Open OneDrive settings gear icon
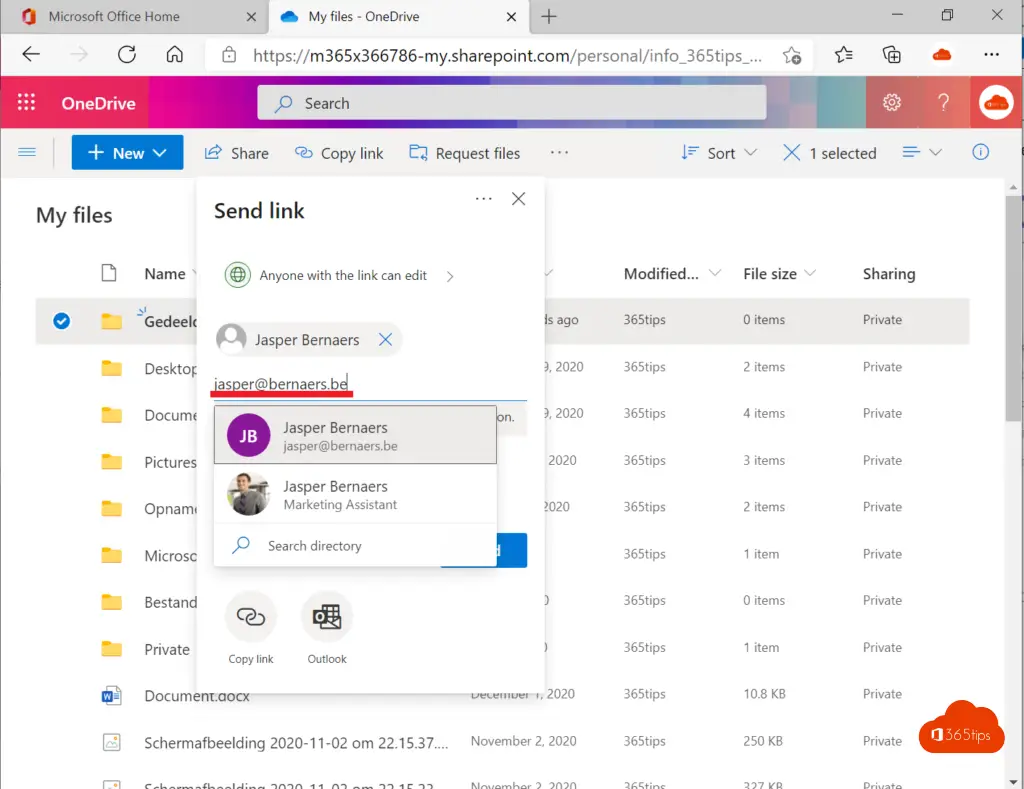The image size is (1024, 789). click(891, 103)
